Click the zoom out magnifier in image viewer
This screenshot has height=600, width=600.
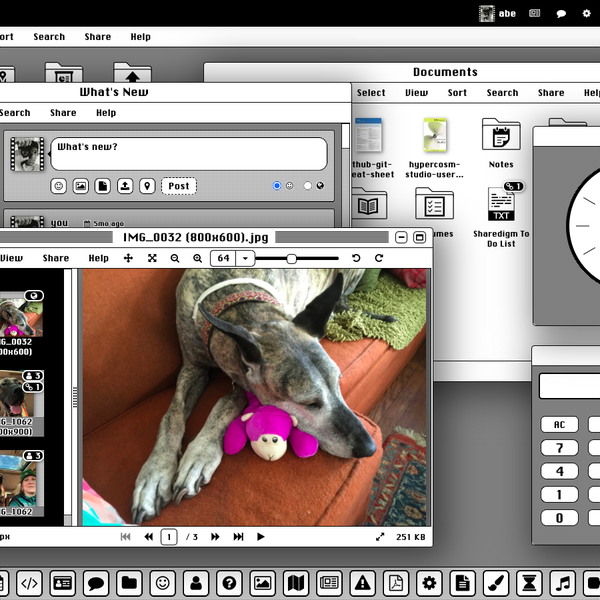176,258
